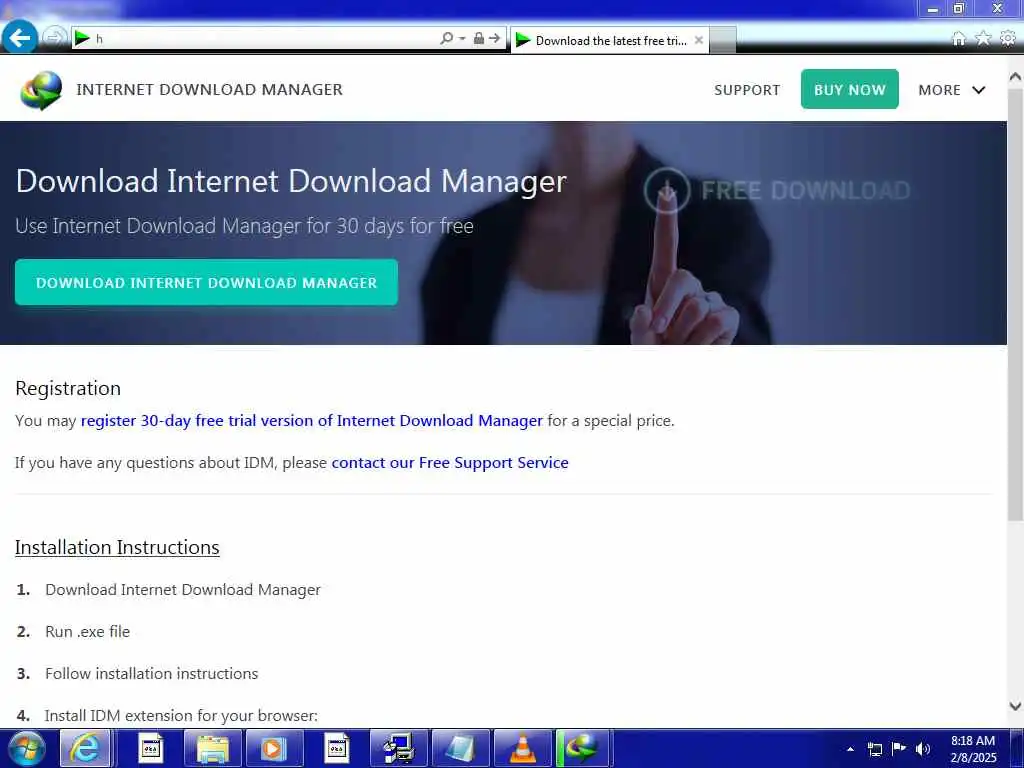Minimize the browser window
The image size is (1024, 768).
coord(933,8)
